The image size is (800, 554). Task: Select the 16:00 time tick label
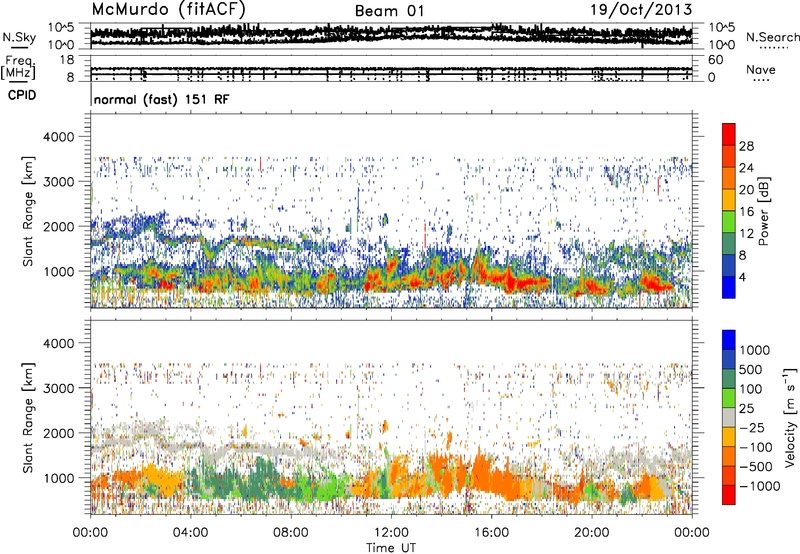[491, 533]
